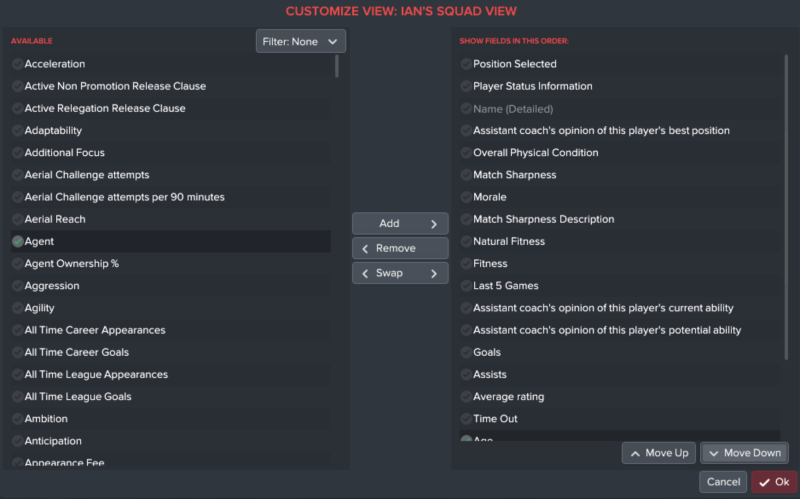Viewport: 800px width, 499px height.
Task: Click the up chevron on Move Up
Action: coord(635,454)
